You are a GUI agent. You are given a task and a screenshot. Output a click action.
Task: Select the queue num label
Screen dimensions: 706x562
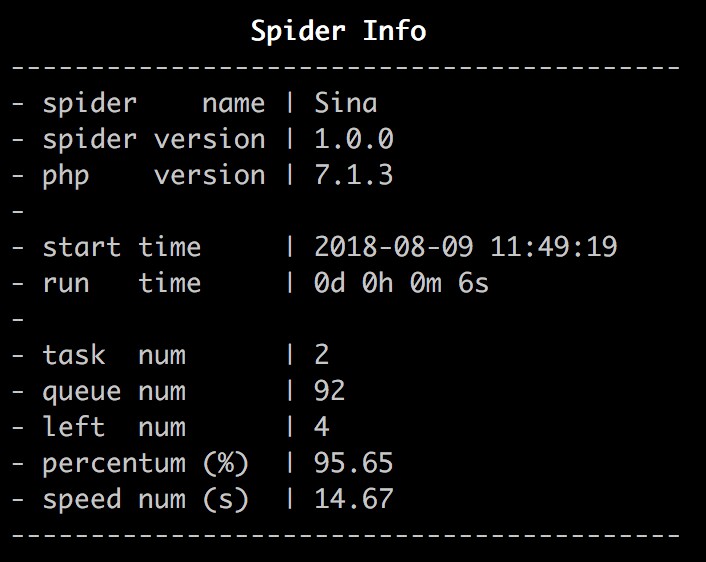(x=114, y=392)
